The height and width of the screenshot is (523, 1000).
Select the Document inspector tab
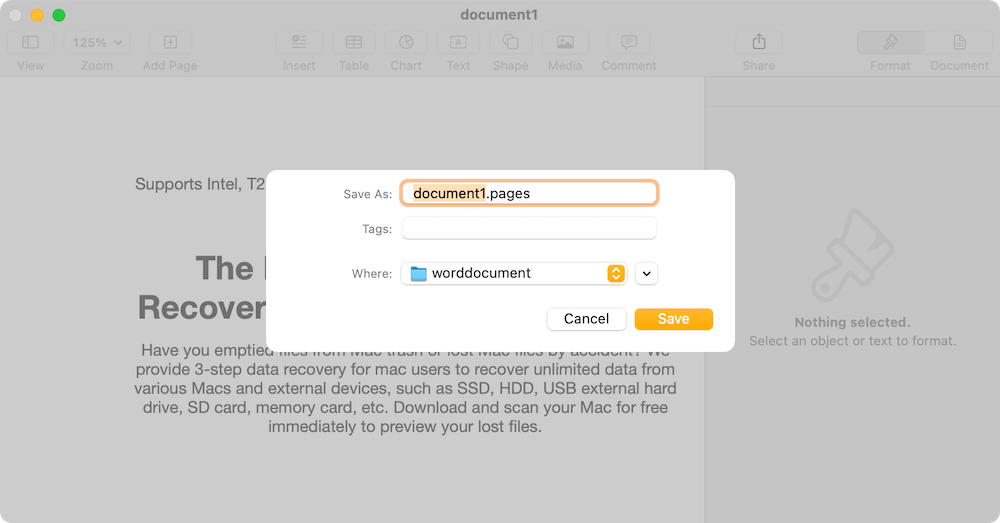pos(959,43)
